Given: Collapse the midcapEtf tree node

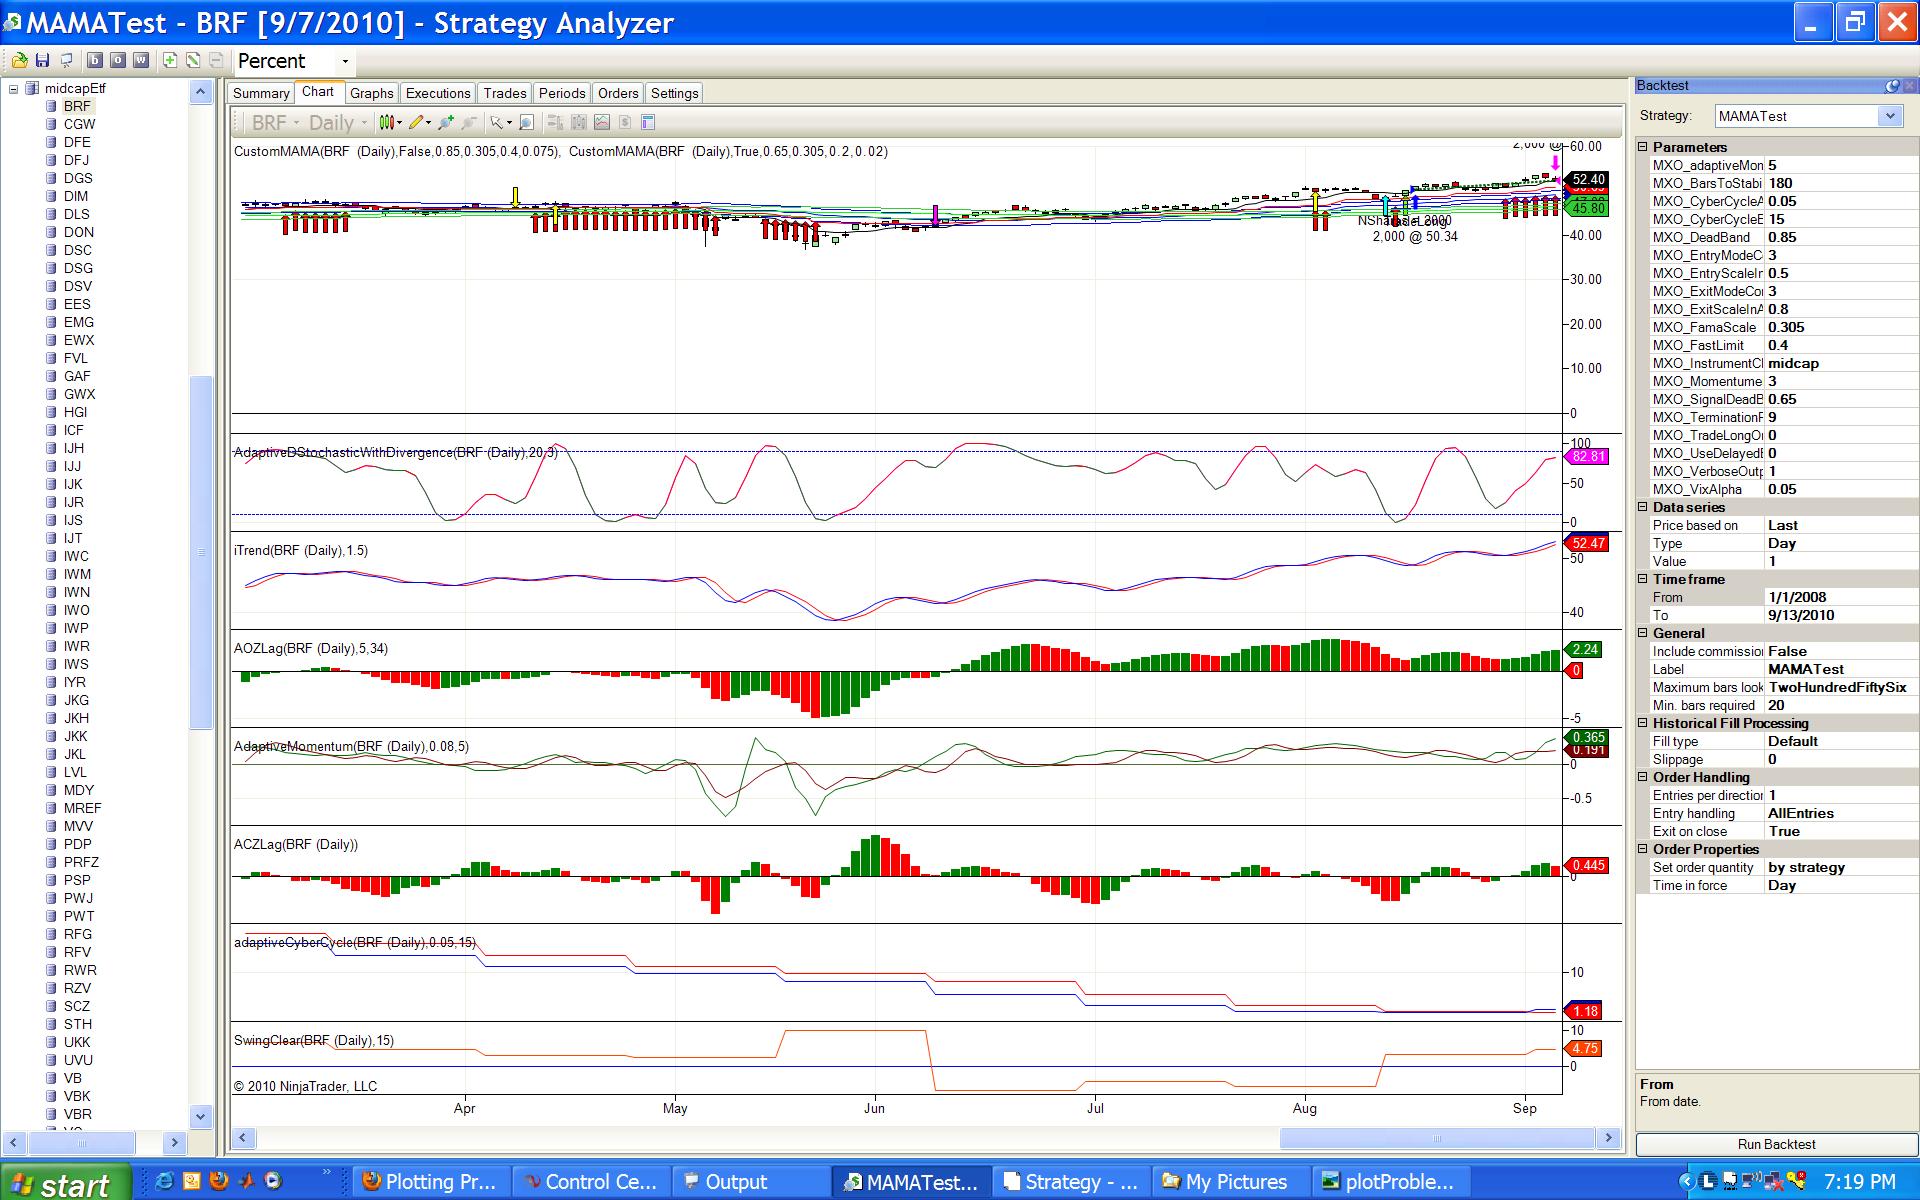Looking at the screenshot, I should click(14, 88).
